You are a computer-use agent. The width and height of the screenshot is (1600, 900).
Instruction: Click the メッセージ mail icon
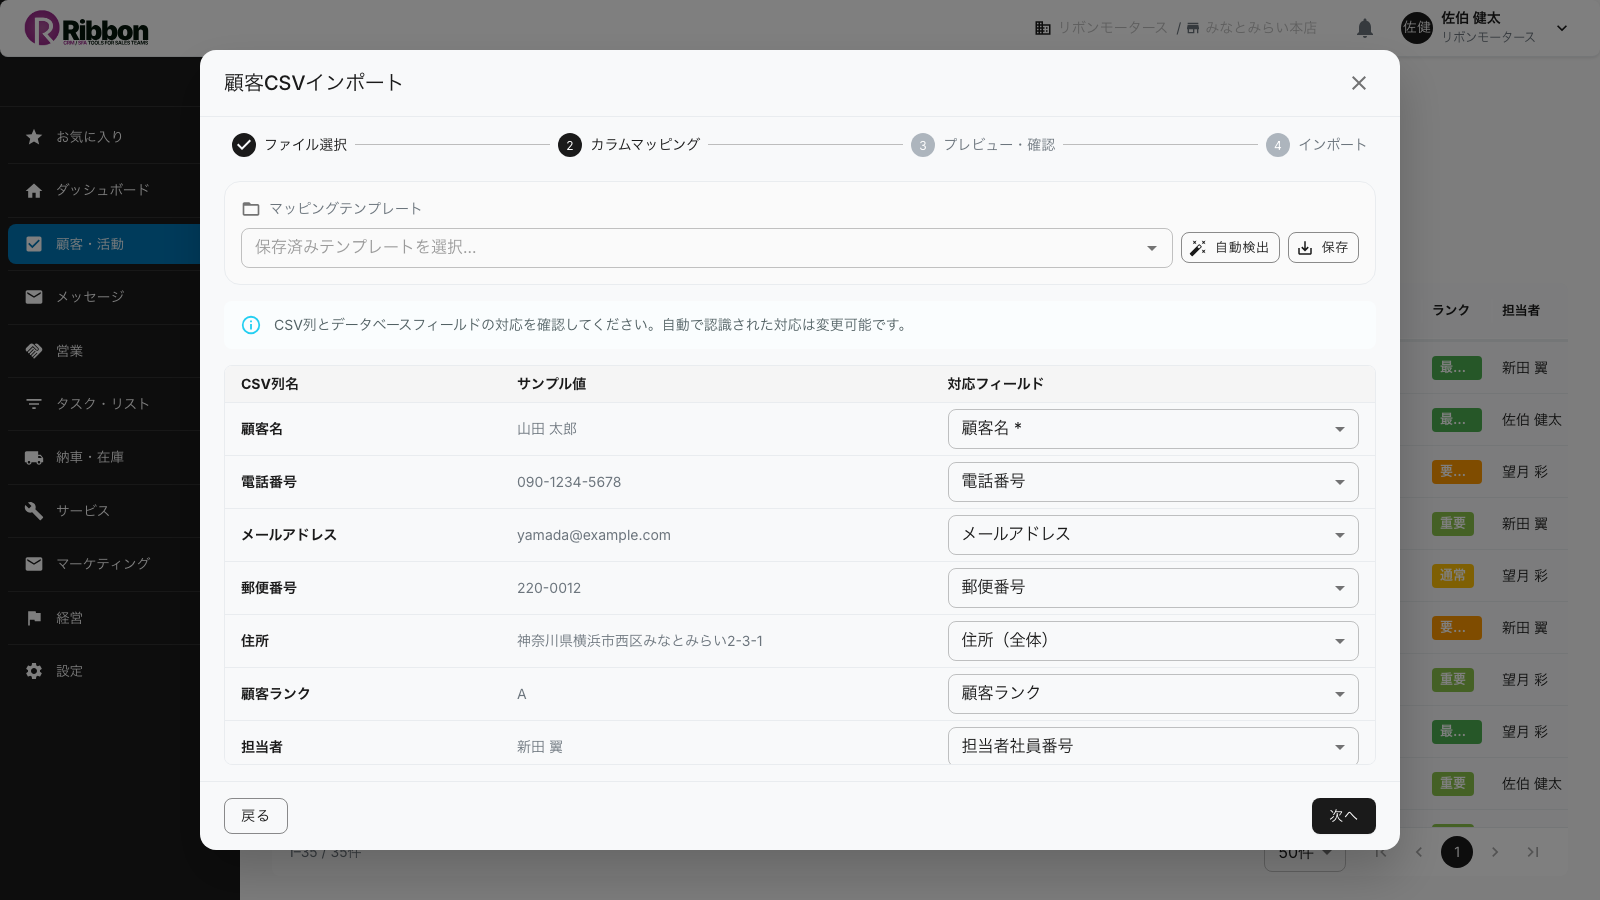coord(34,297)
